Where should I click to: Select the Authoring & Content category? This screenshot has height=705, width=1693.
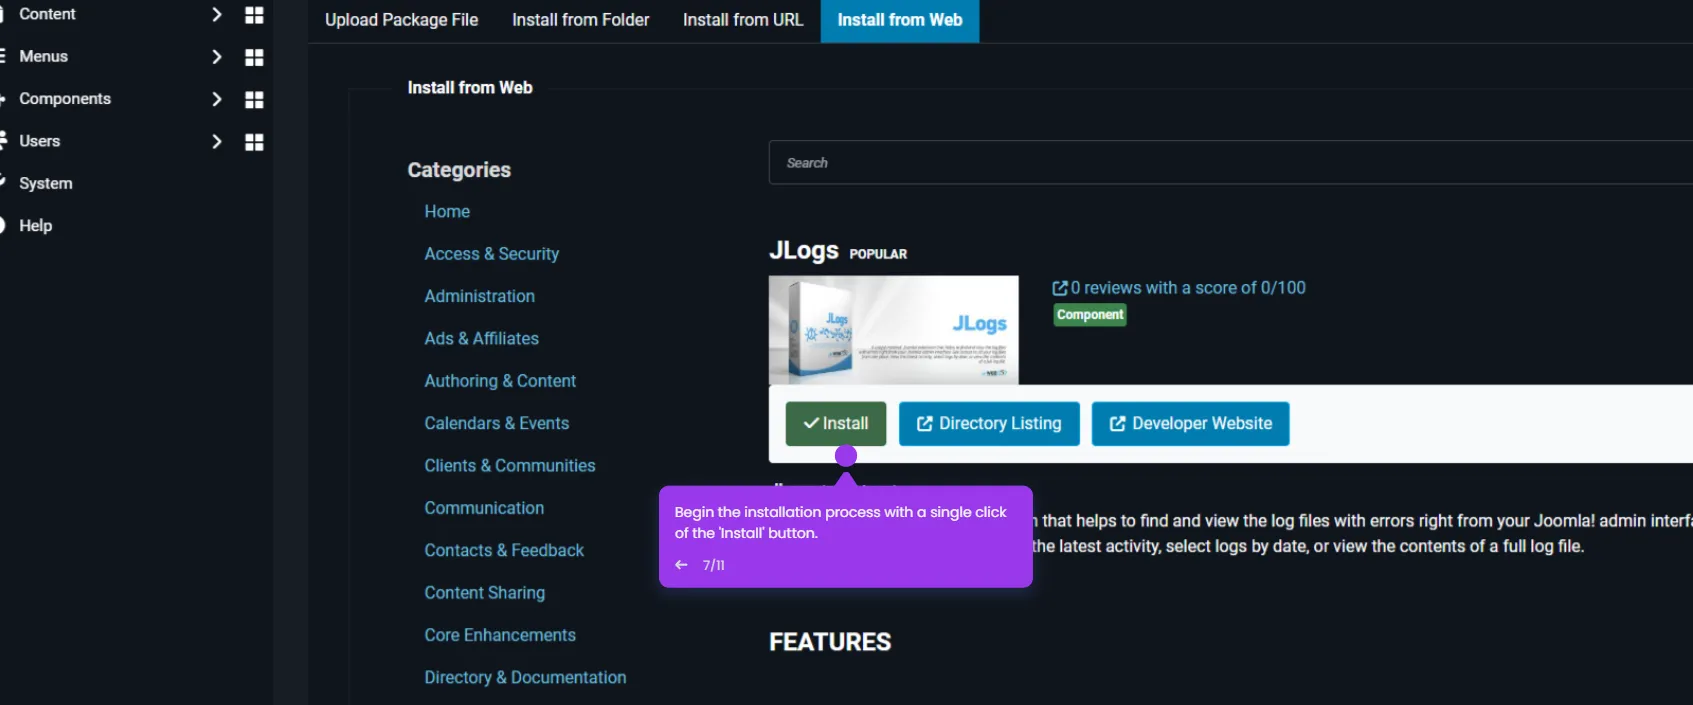point(500,381)
